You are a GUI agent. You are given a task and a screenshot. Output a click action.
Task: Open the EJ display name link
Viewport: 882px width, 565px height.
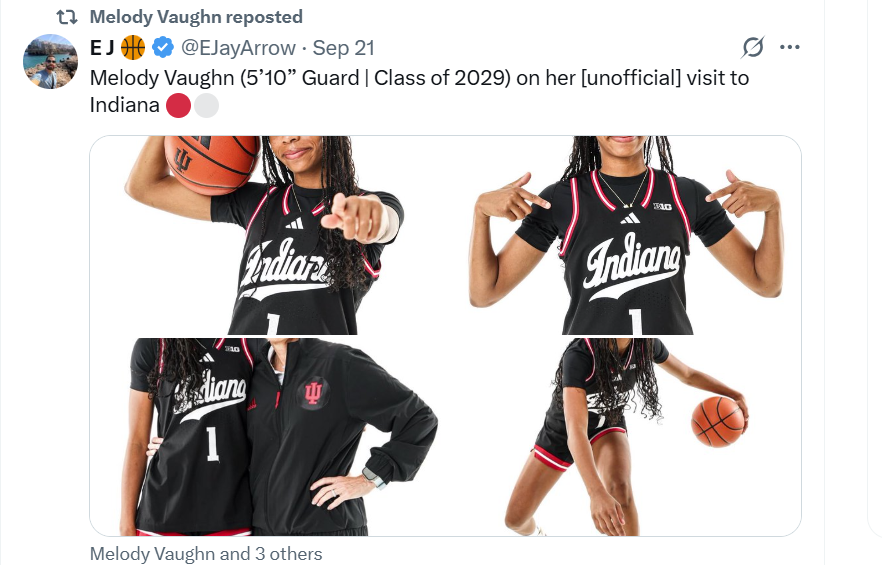[x=101, y=48]
